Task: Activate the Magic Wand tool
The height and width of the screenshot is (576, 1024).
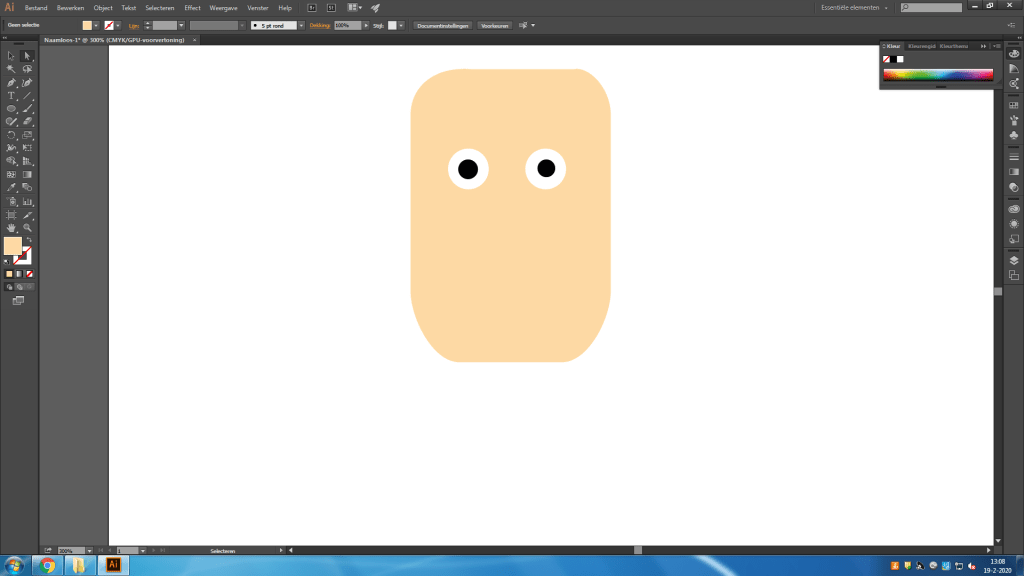Action: coord(11,69)
